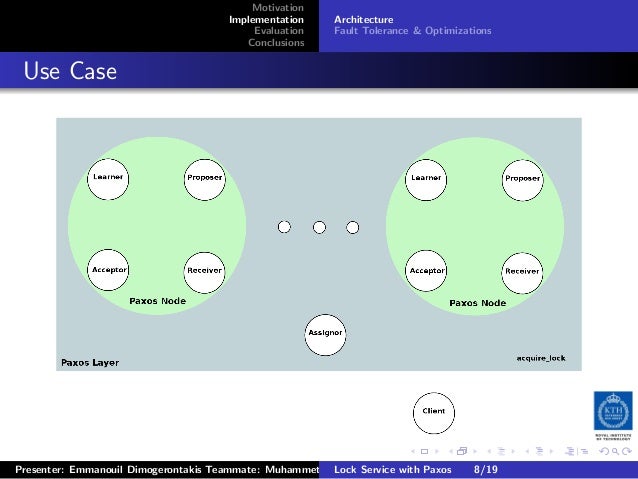Image resolution: width=638 pixels, height=479 pixels.
Task: Click the slide rectangle navigation icon
Action: 424,451
